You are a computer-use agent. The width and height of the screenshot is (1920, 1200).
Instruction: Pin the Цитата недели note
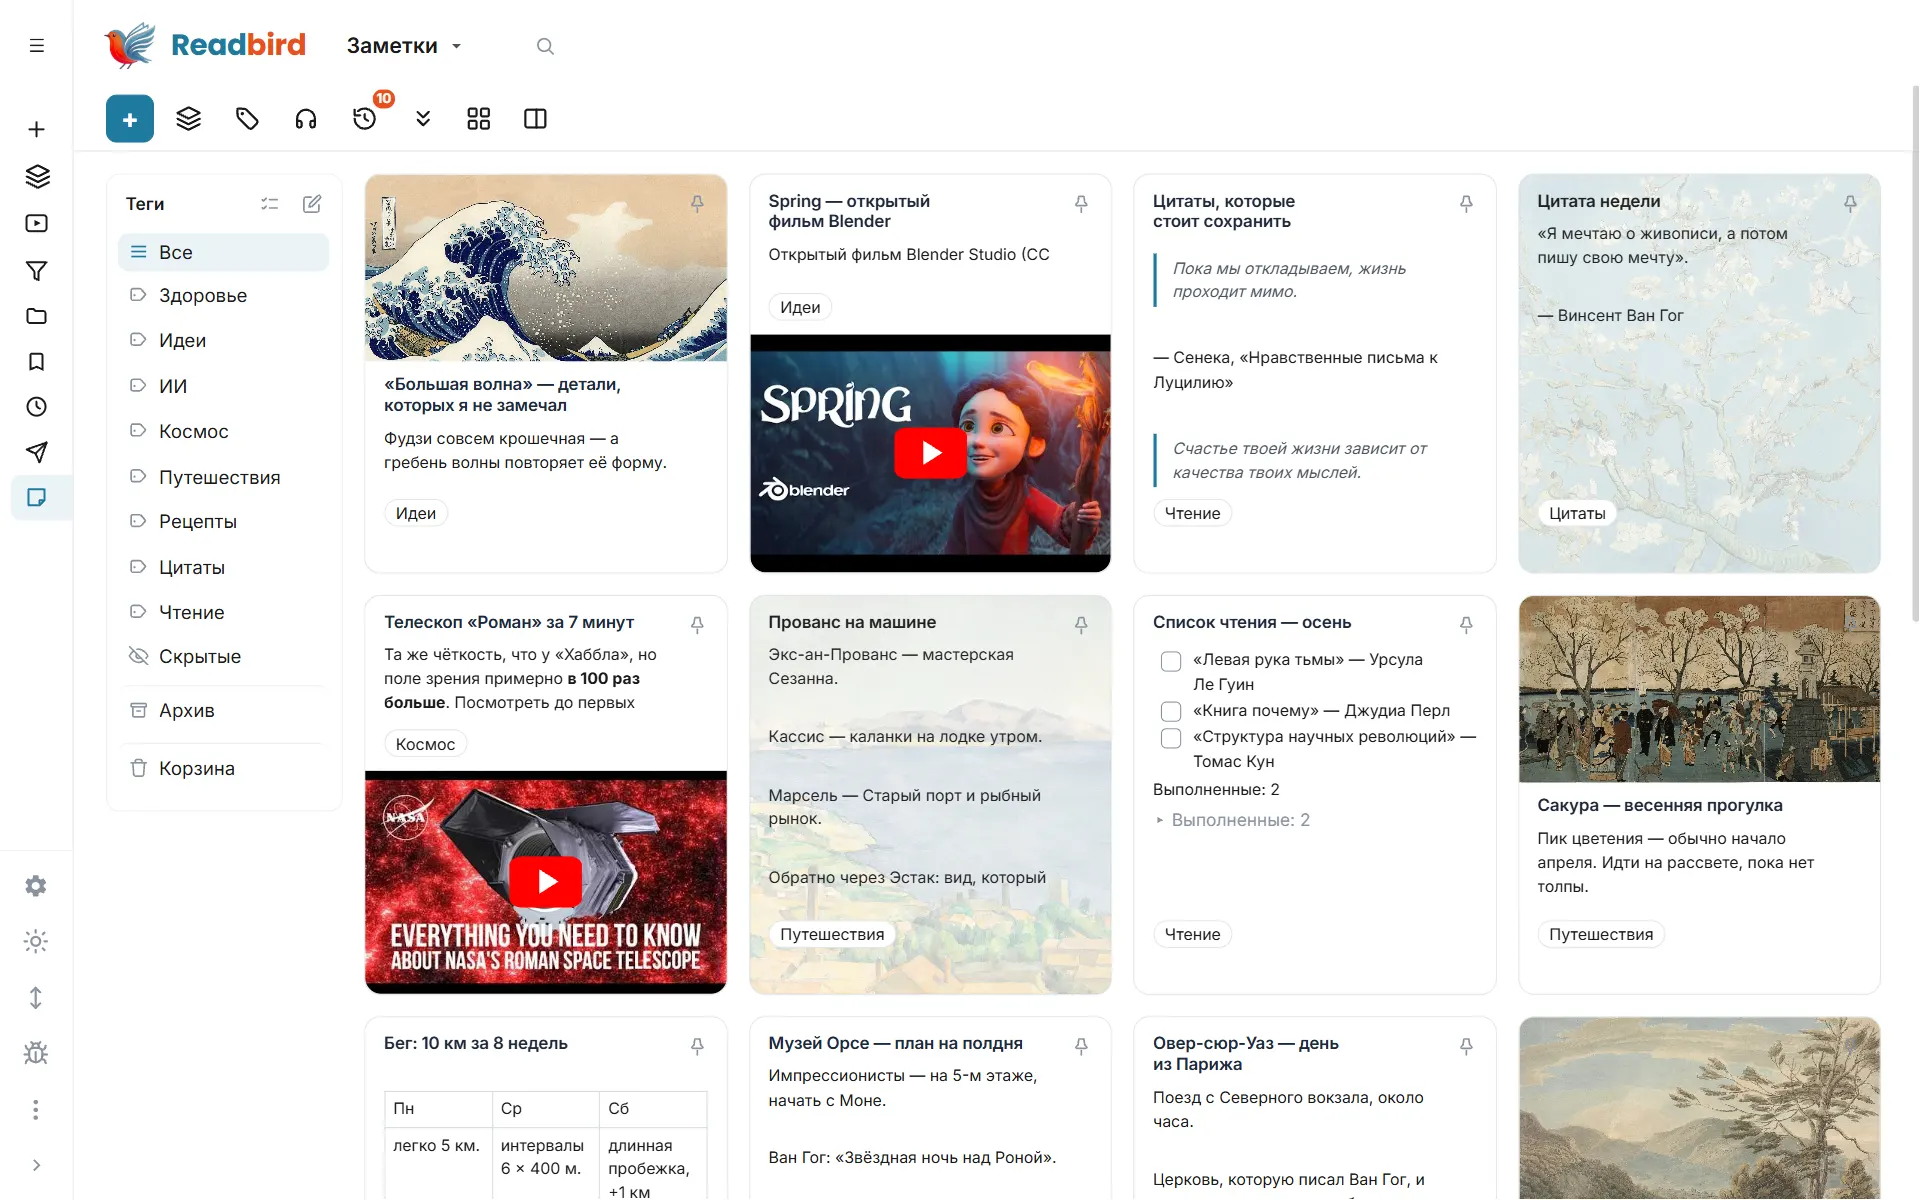coord(1850,204)
